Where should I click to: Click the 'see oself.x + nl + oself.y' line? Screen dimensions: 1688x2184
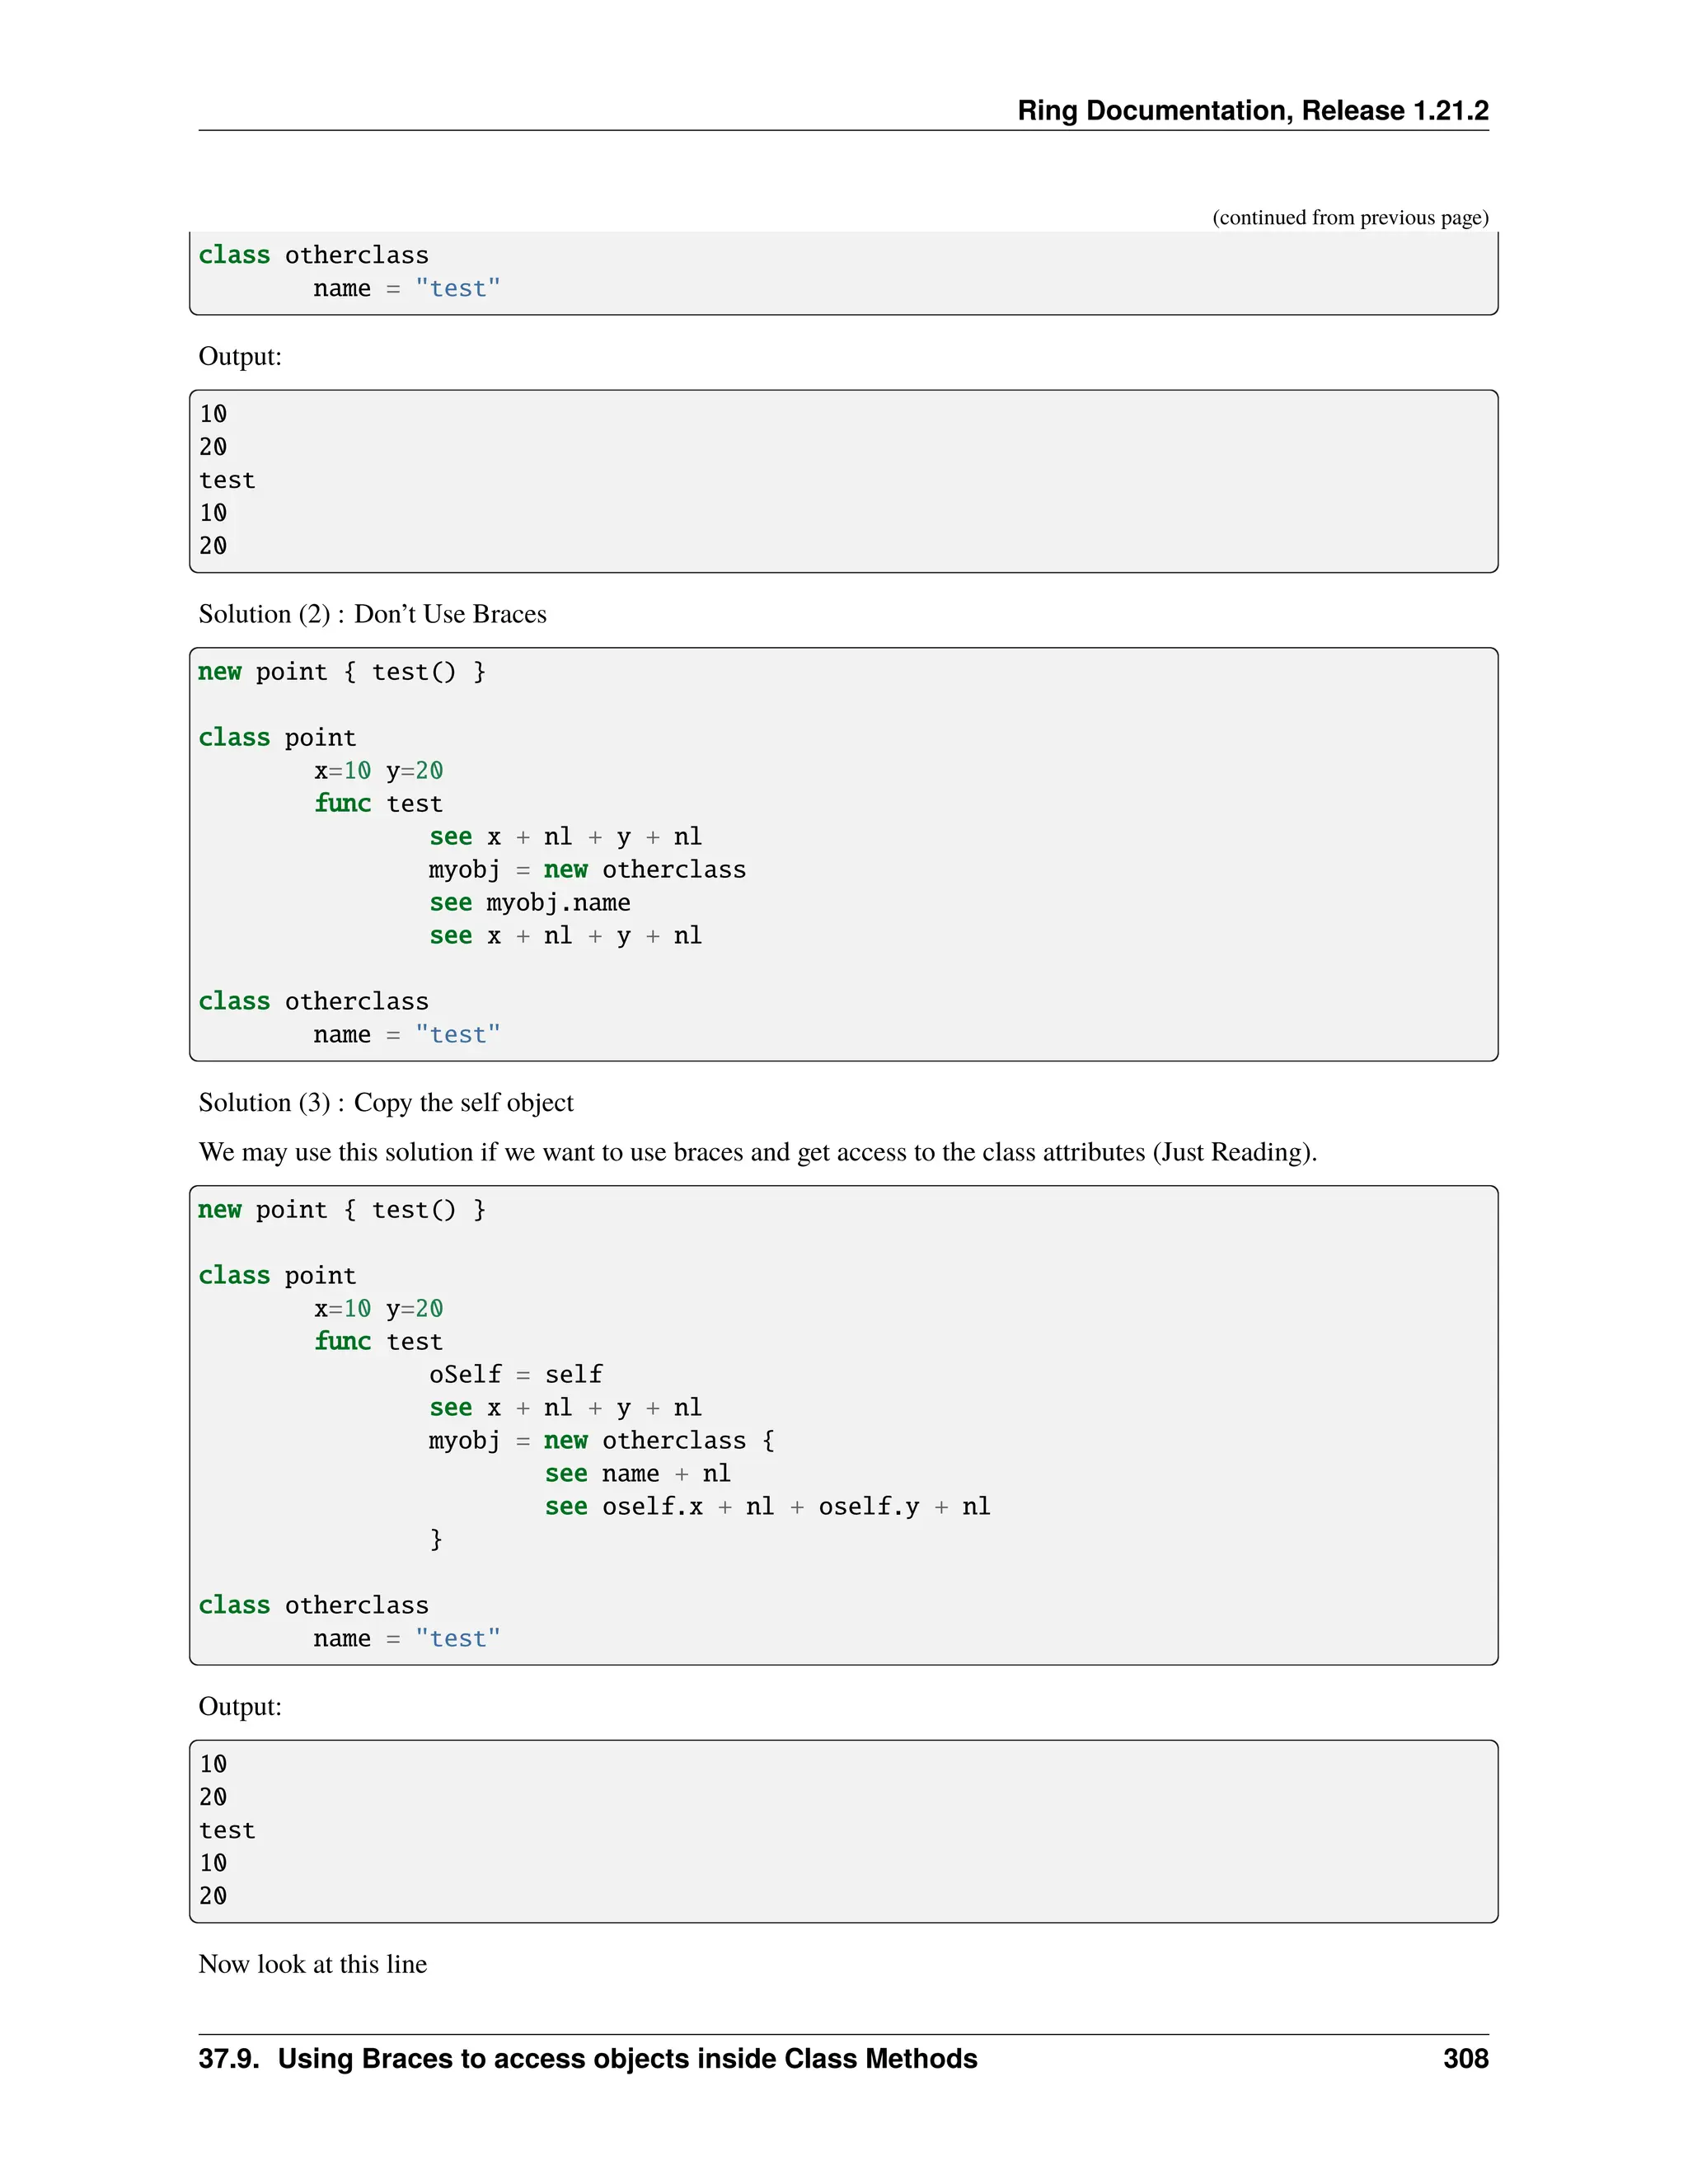[x=767, y=1506]
